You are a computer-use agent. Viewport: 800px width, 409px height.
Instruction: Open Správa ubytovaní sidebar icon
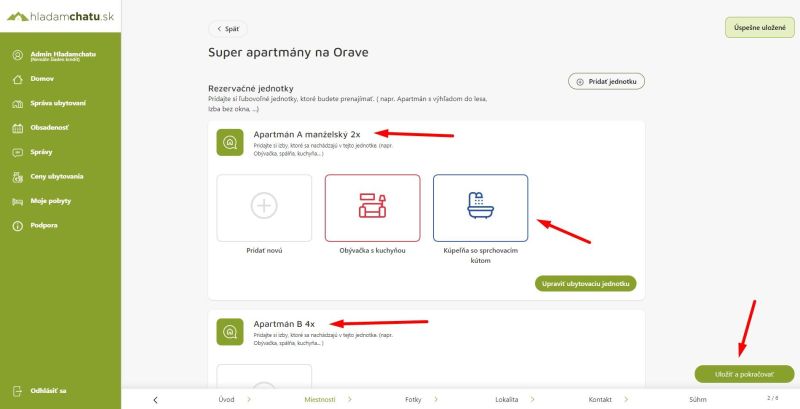point(18,104)
